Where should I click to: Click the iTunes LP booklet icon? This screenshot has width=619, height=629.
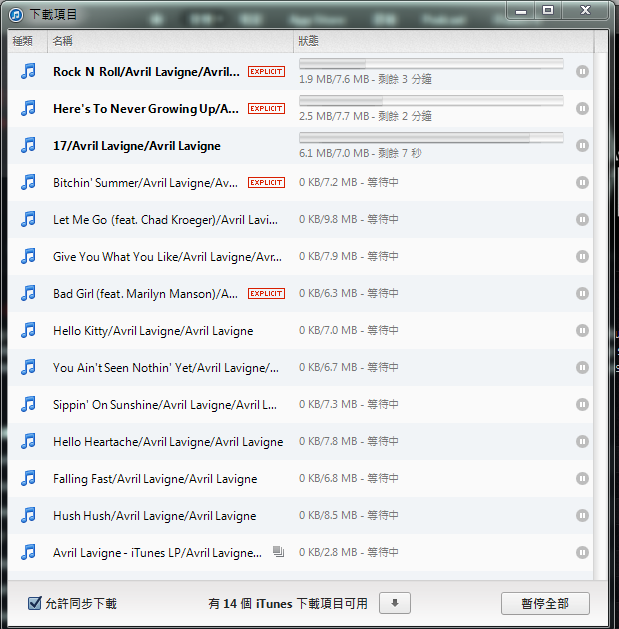pyautogui.click(x=278, y=552)
